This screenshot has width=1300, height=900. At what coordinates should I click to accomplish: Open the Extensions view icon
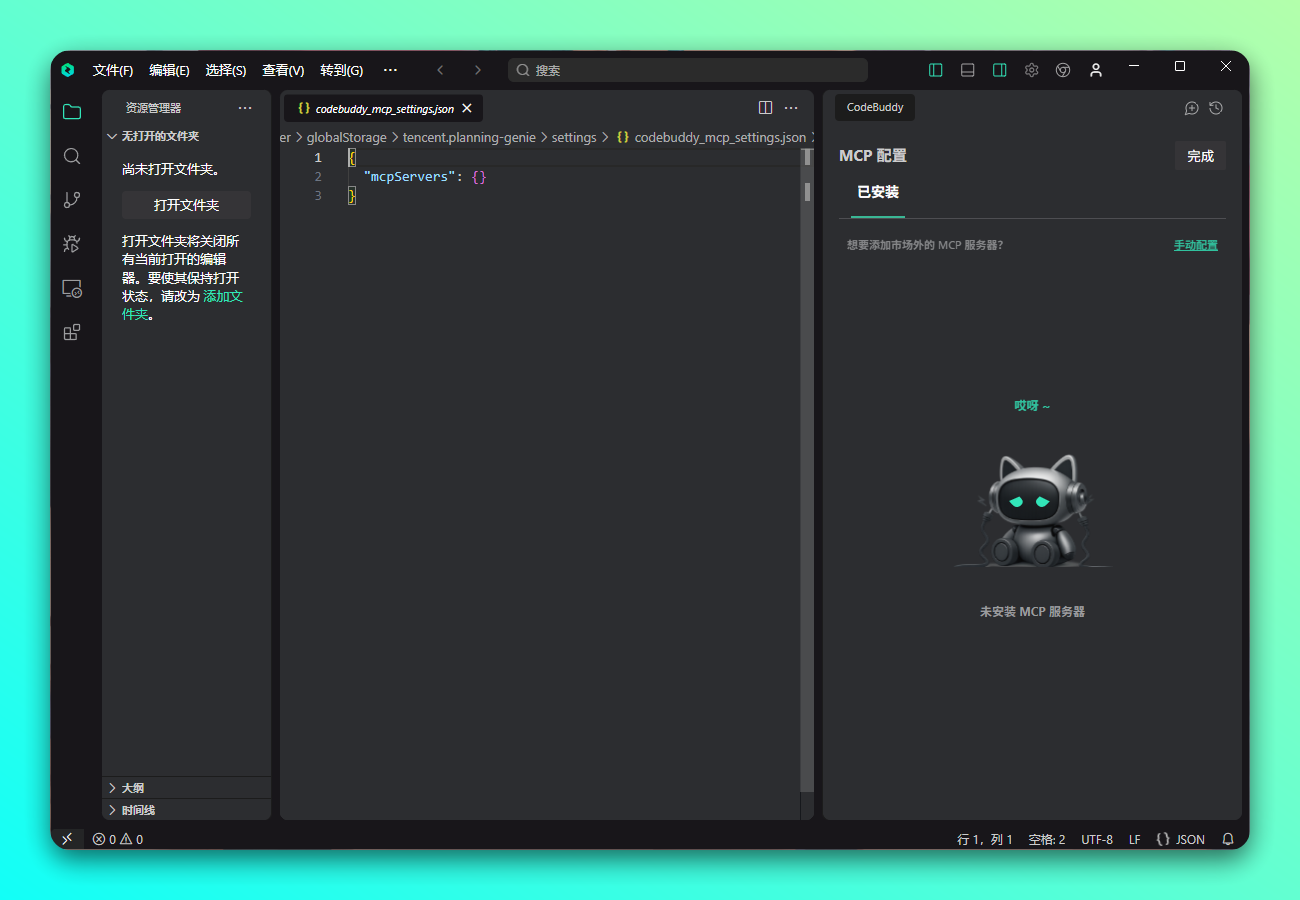coord(72,333)
